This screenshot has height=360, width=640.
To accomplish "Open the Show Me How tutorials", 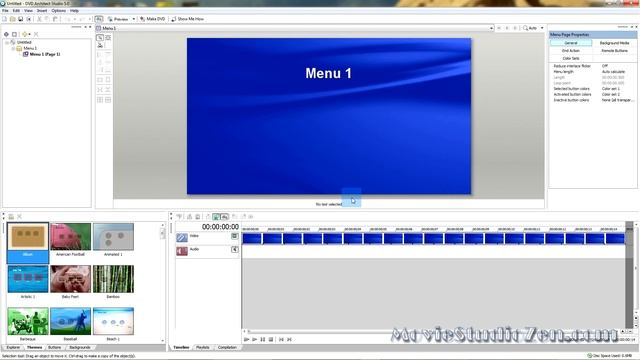I will coord(187,19).
